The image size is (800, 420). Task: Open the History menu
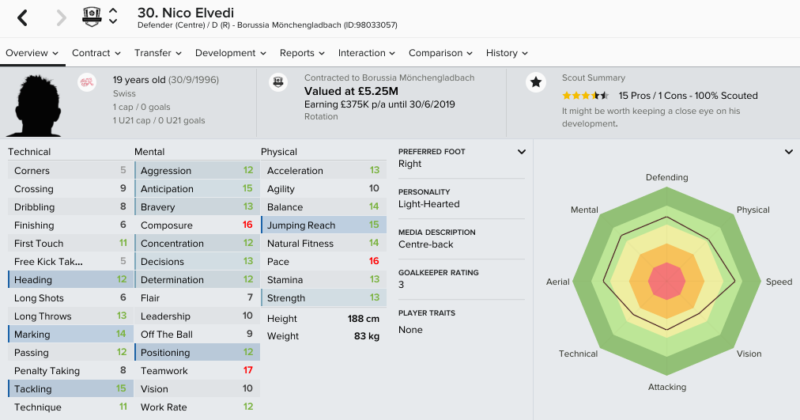click(x=507, y=53)
